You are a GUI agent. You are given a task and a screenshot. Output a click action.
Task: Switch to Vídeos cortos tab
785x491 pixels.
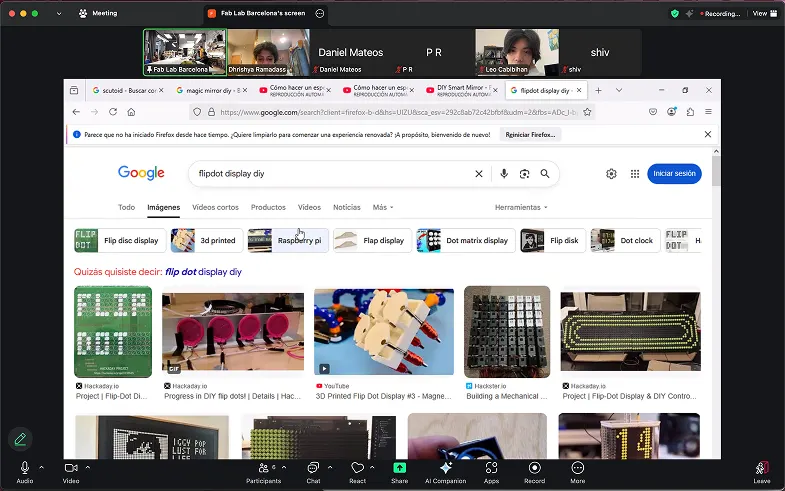pyautogui.click(x=215, y=207)
